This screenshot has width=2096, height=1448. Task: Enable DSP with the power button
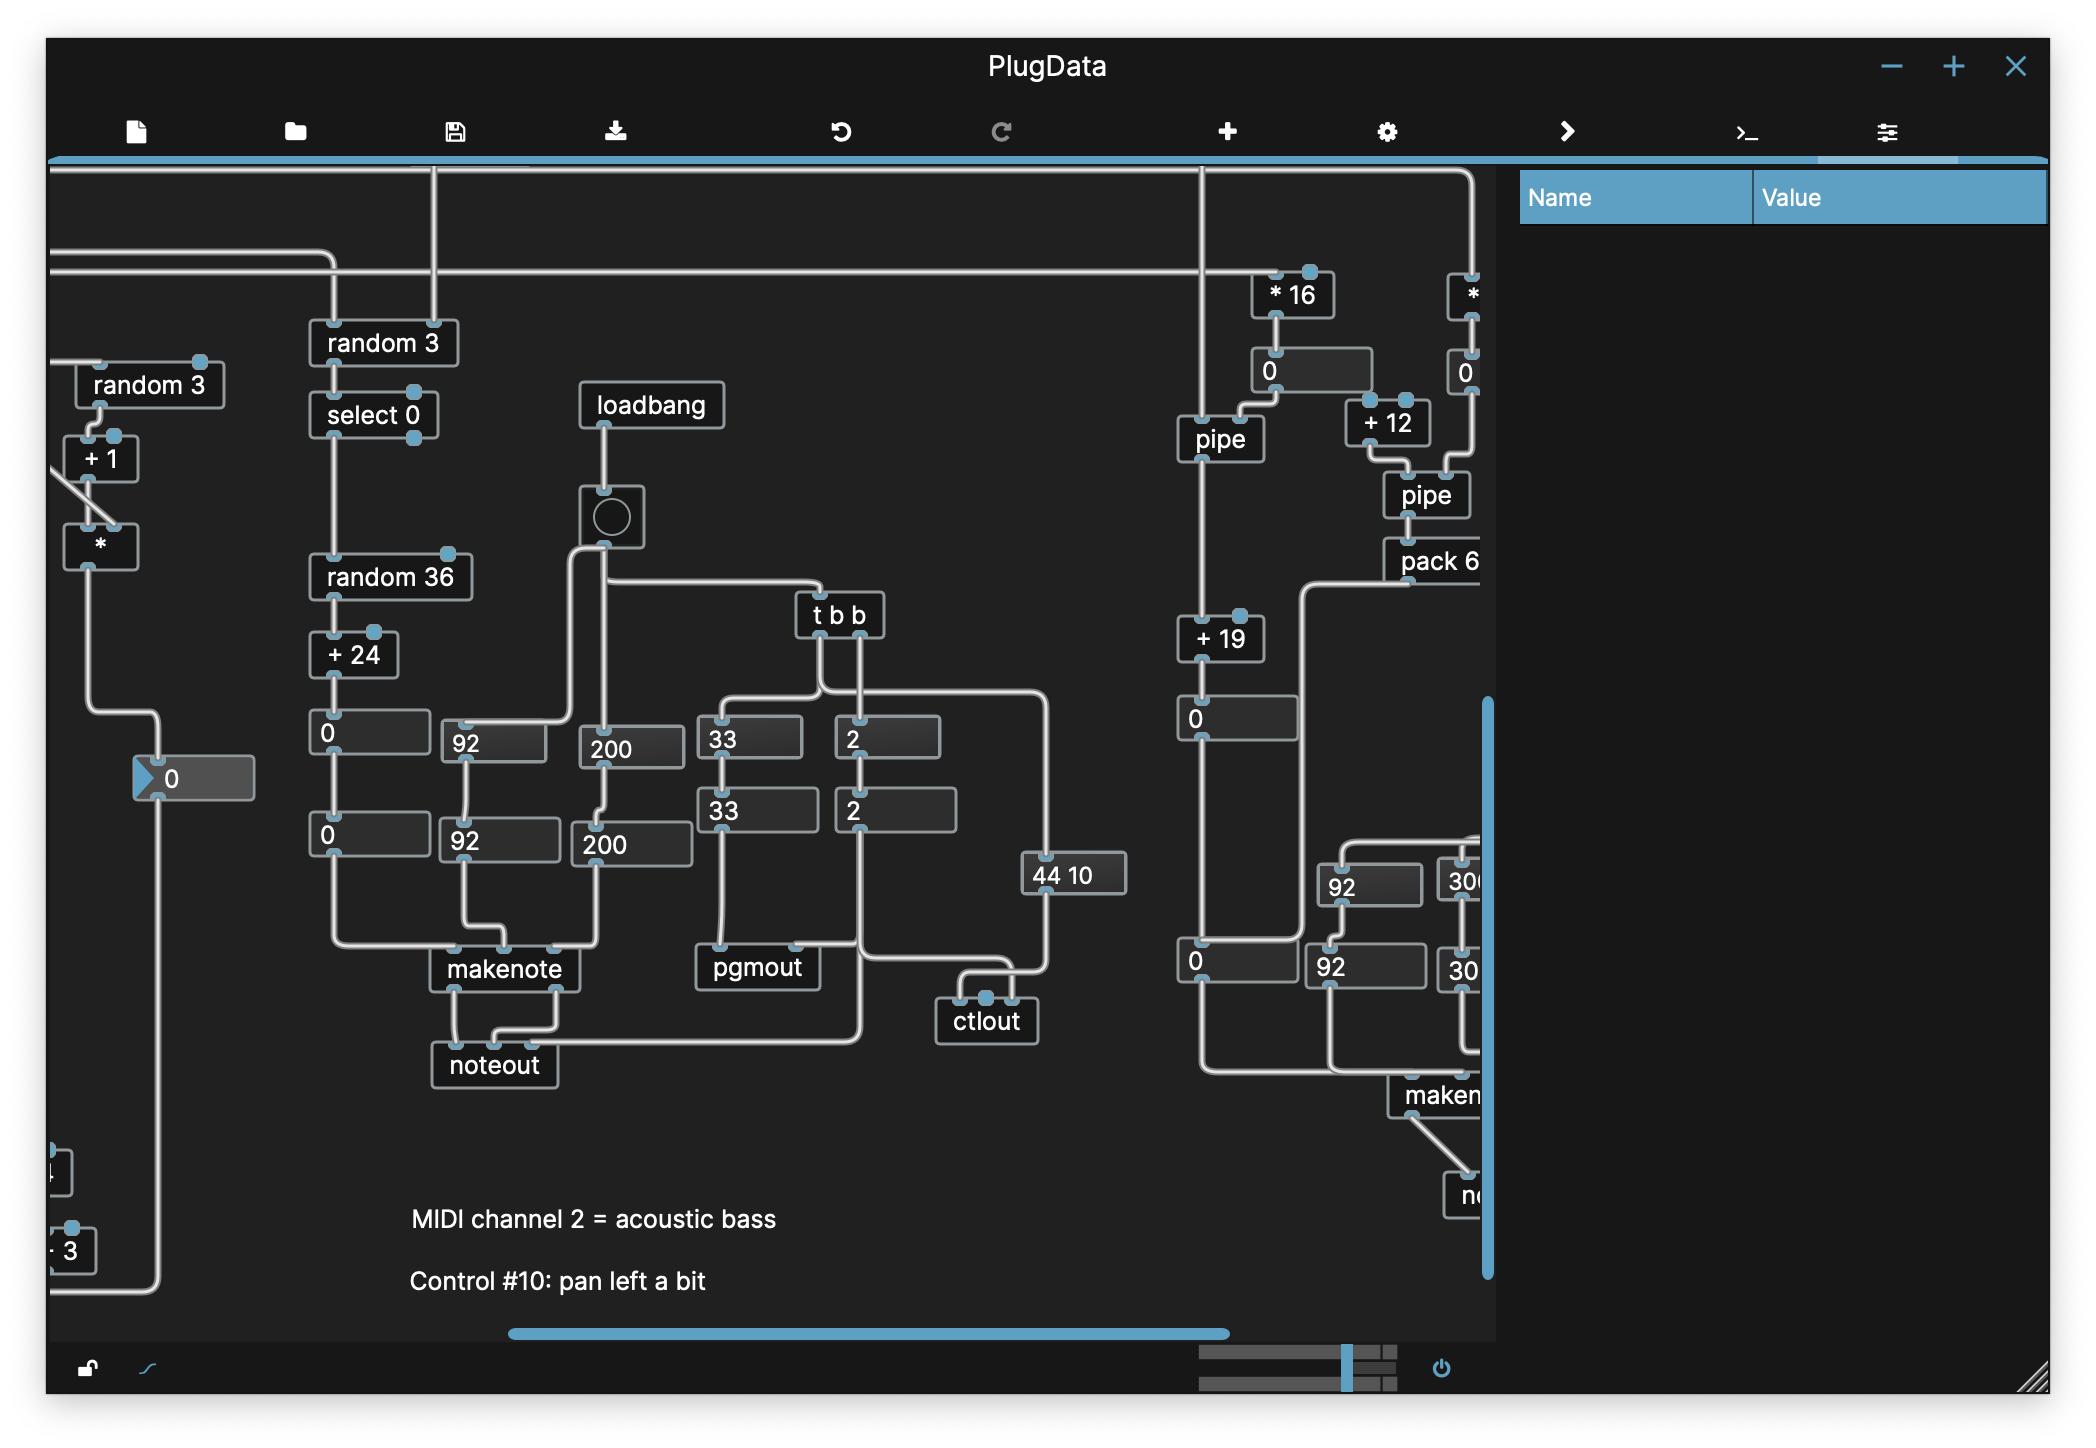pos(1441,1369)
